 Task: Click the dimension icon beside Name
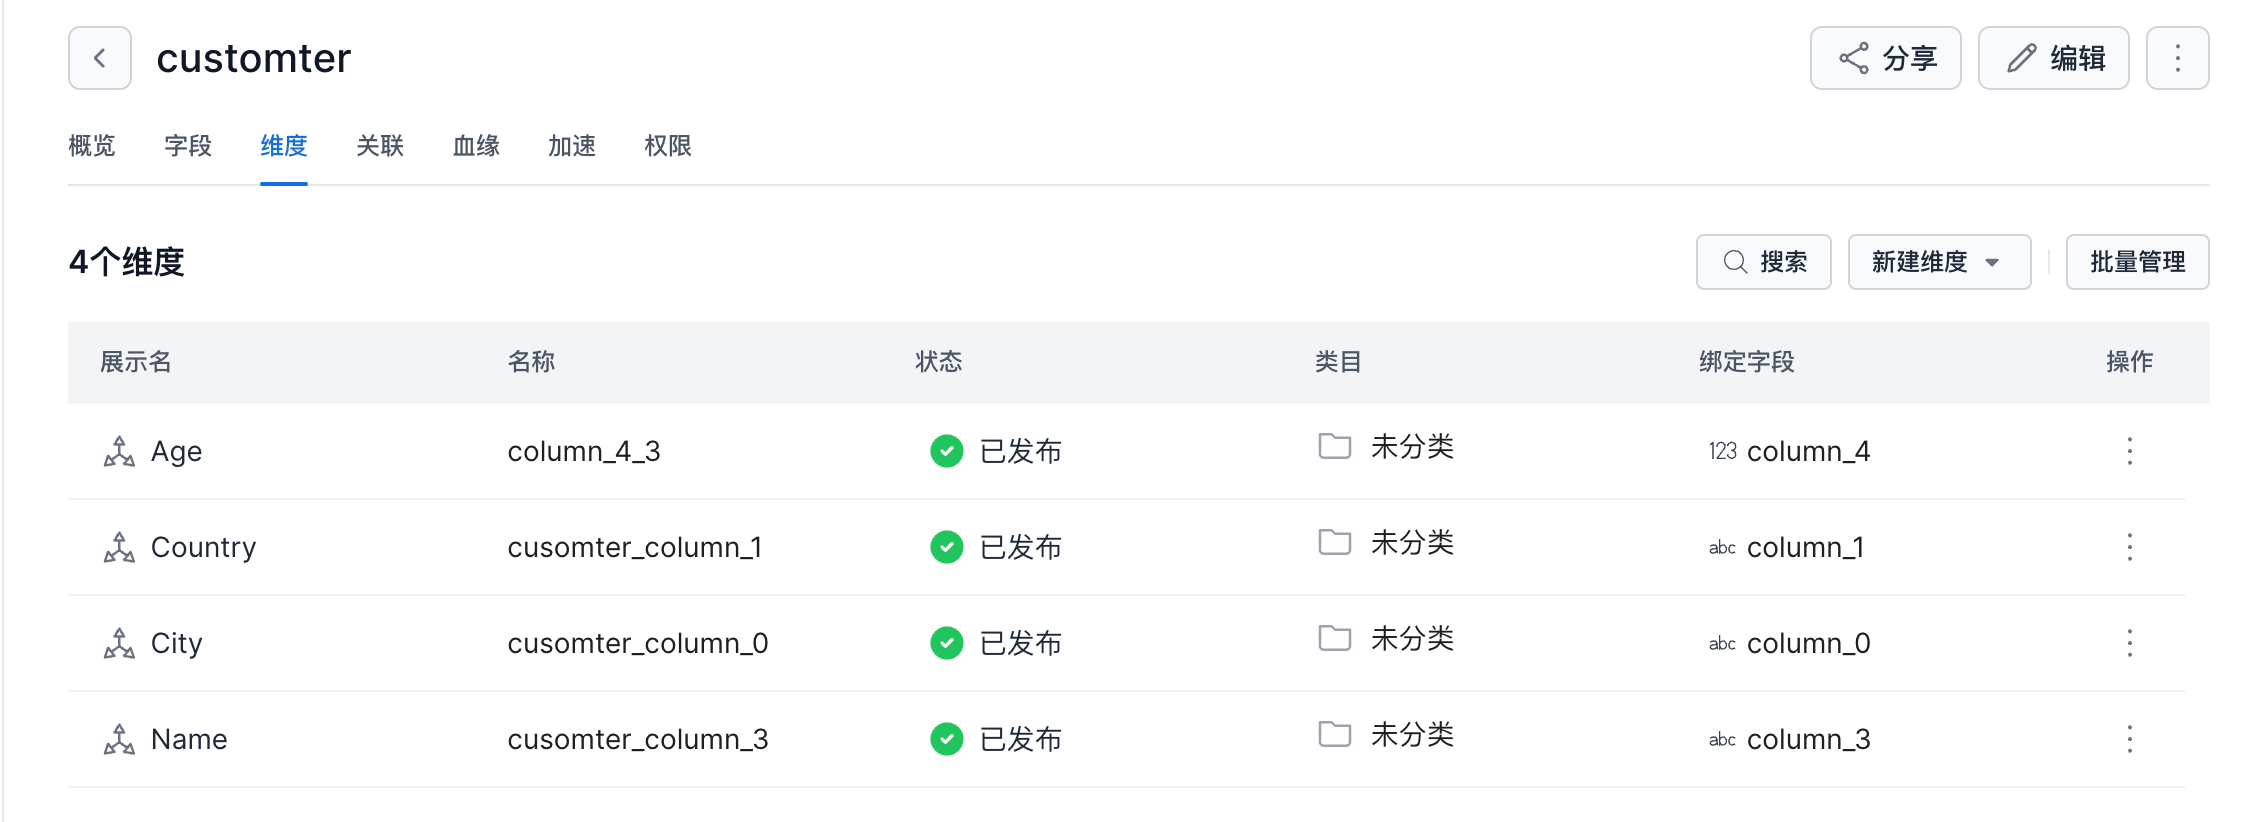(119, 739)
